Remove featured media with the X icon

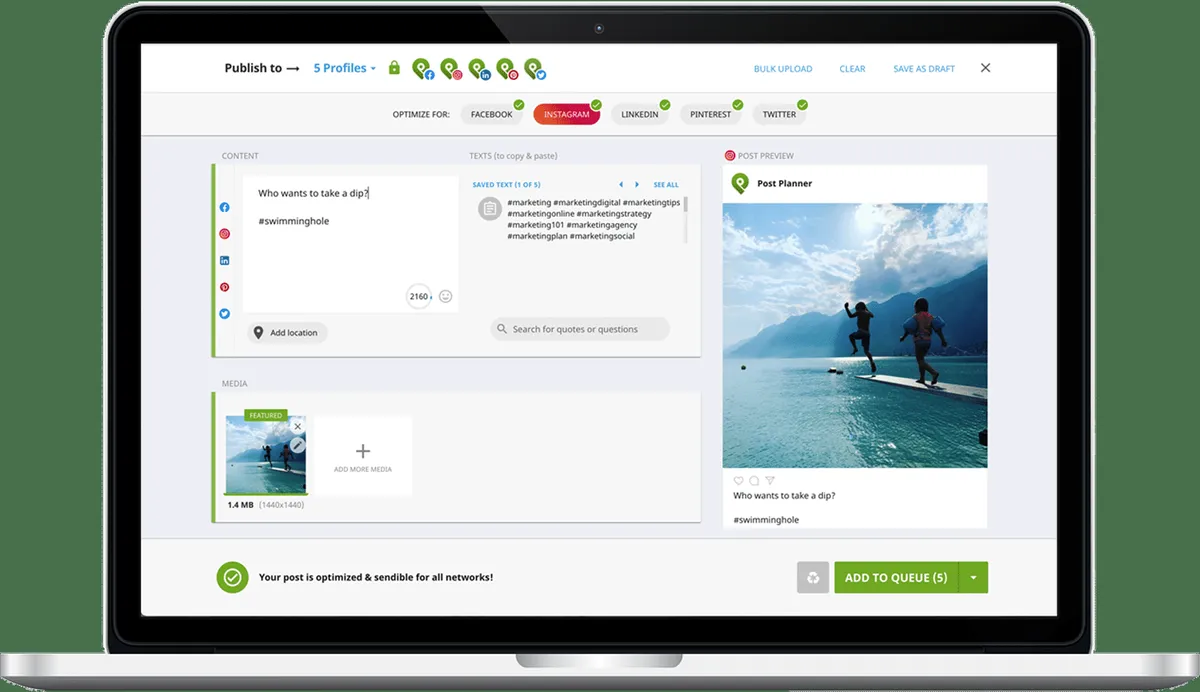click(x=297, y=426)
